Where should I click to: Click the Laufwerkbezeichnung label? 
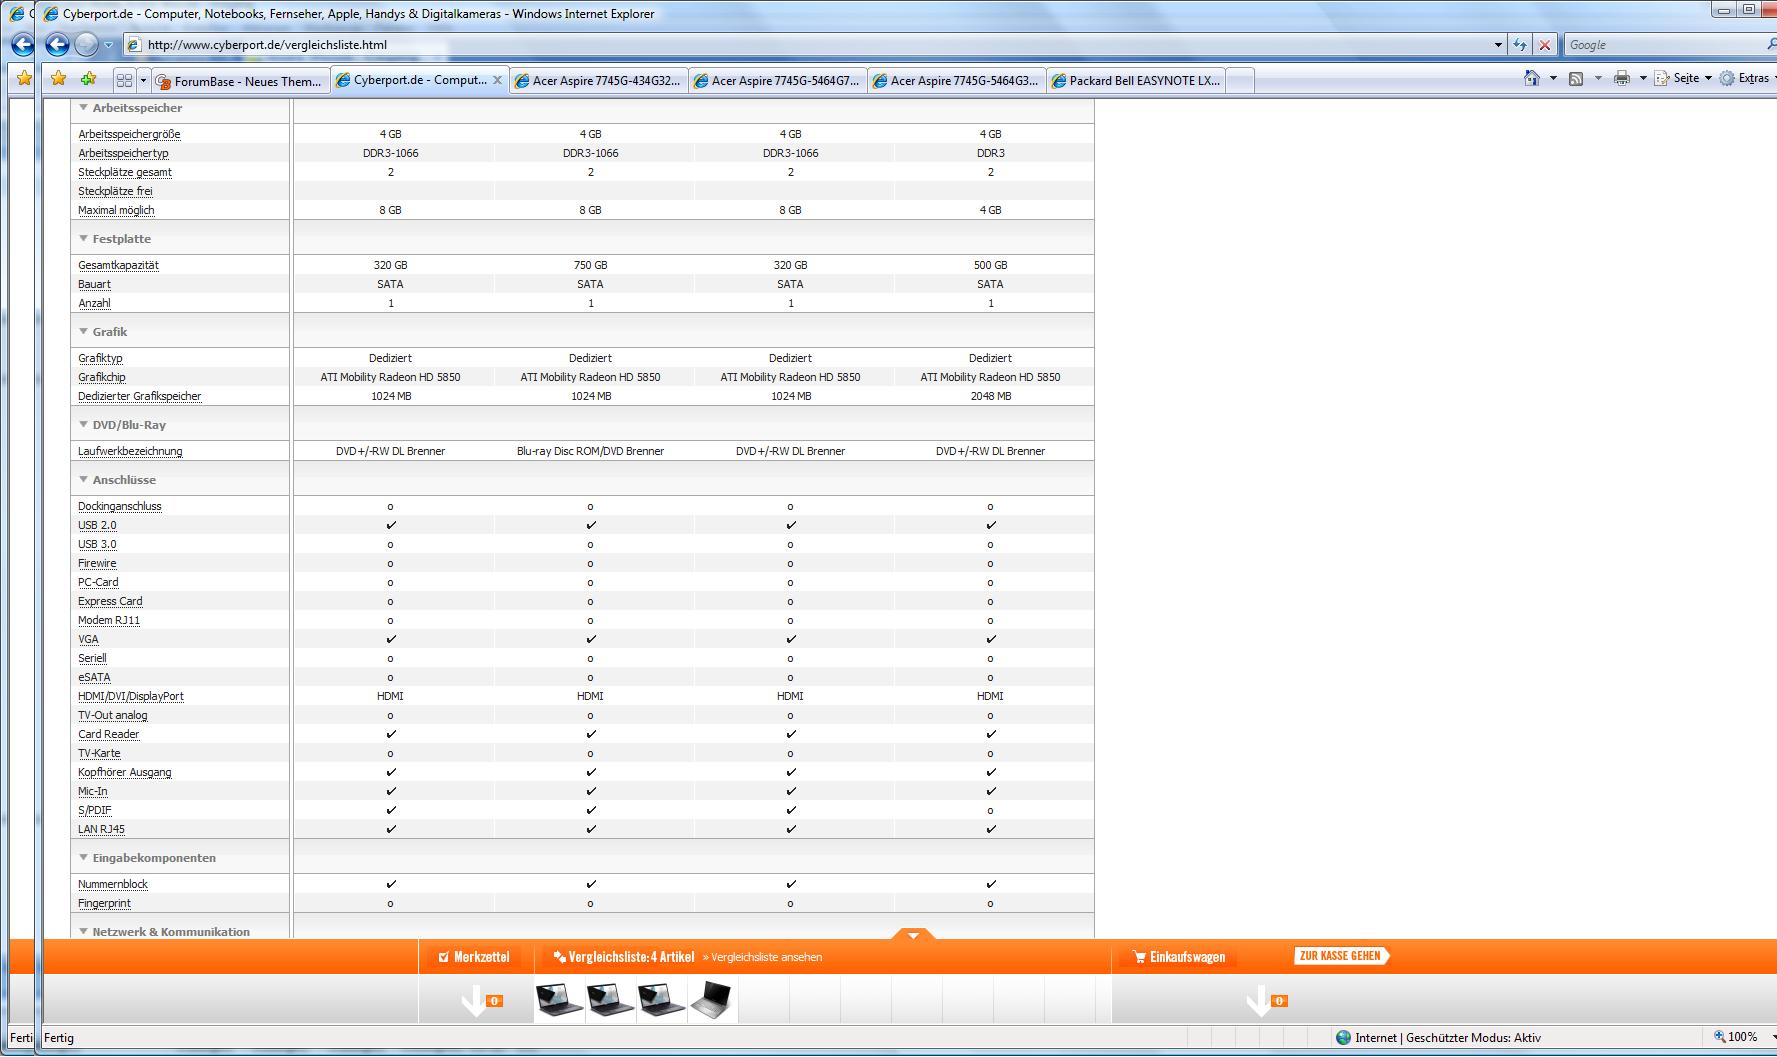coord(130,451)
